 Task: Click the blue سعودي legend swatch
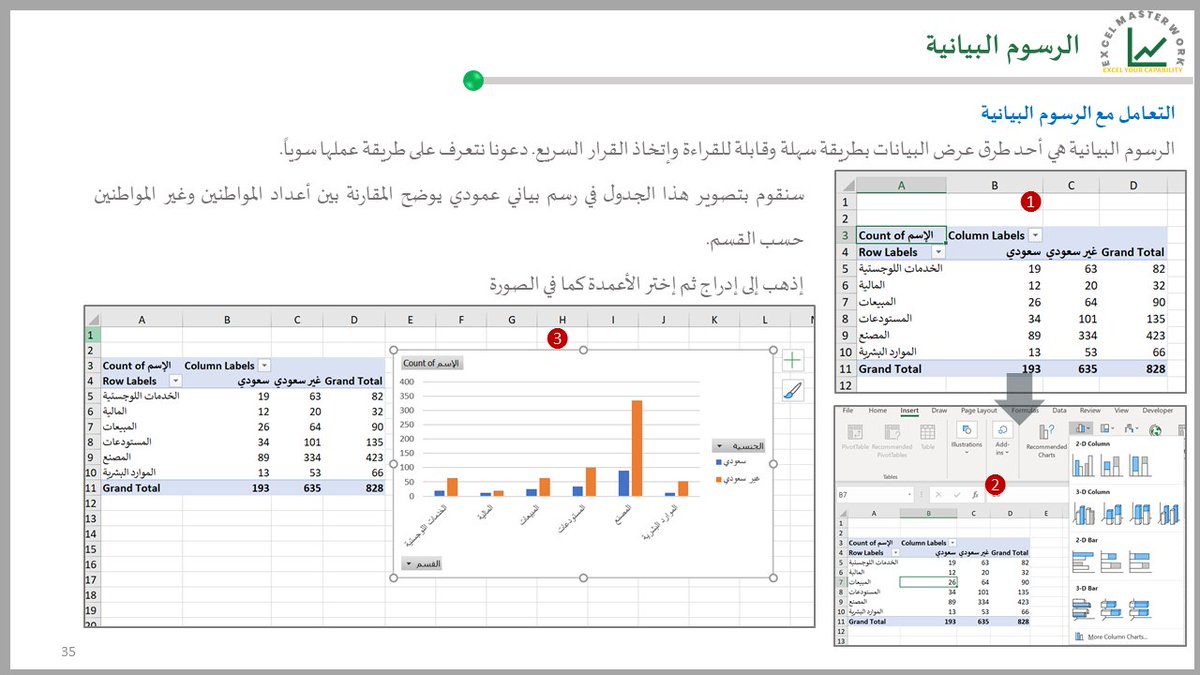(x=720, y=462)
